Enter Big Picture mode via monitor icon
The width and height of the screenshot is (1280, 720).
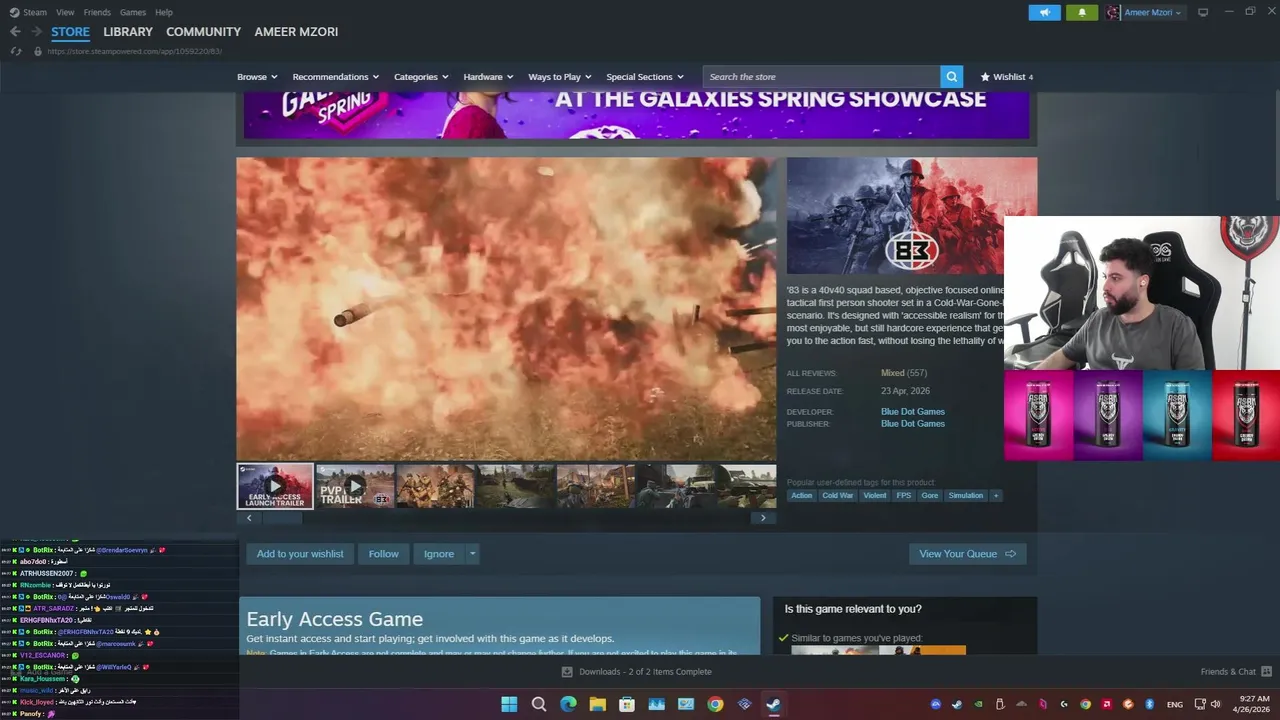pos(1203,12)
